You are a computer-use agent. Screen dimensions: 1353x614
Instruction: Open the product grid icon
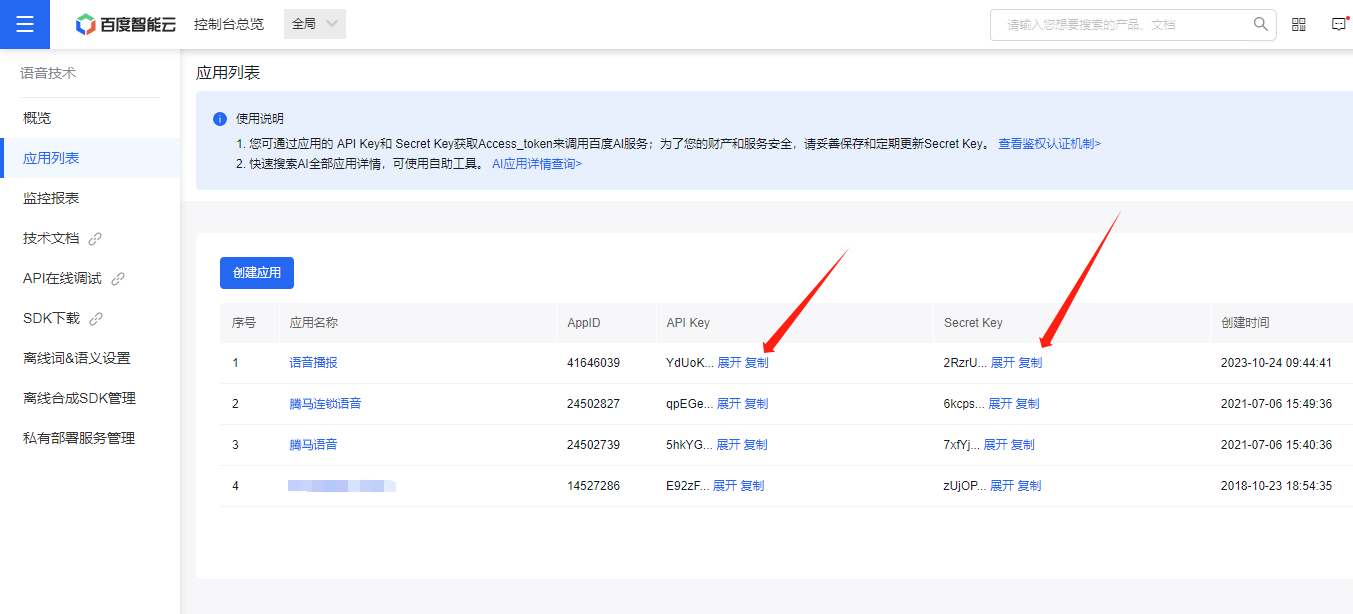[x=1299, y=24]
